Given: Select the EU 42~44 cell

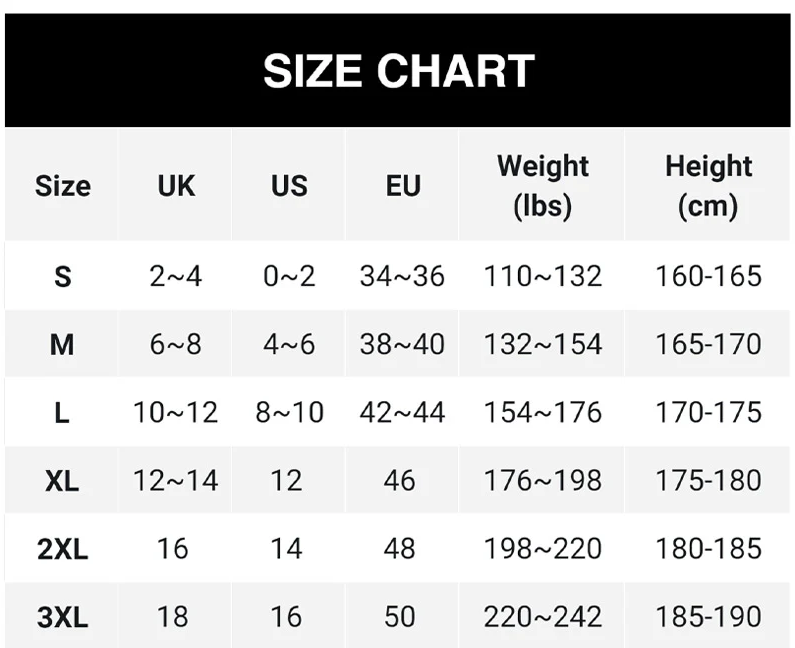Looking at the screenshot, I should click(x=402, y=413).
